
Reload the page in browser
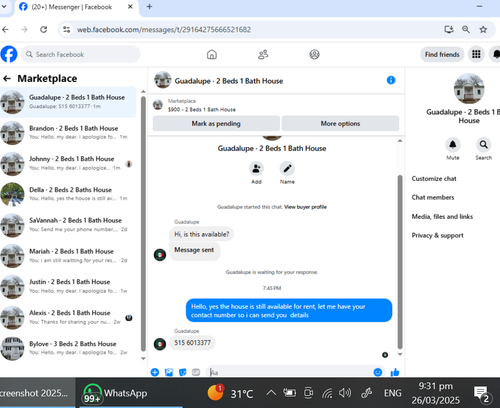(x=43, y=30)
